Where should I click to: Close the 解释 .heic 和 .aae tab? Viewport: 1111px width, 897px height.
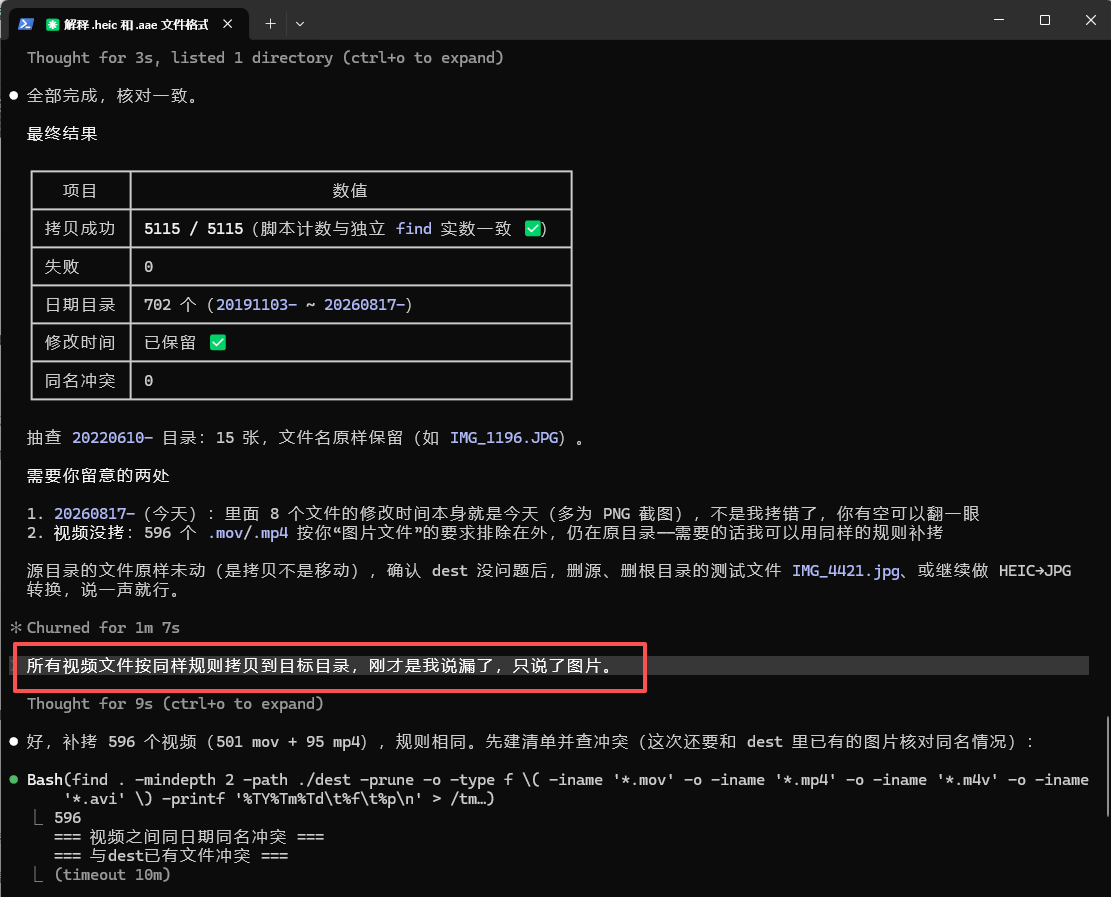(227, 24)
